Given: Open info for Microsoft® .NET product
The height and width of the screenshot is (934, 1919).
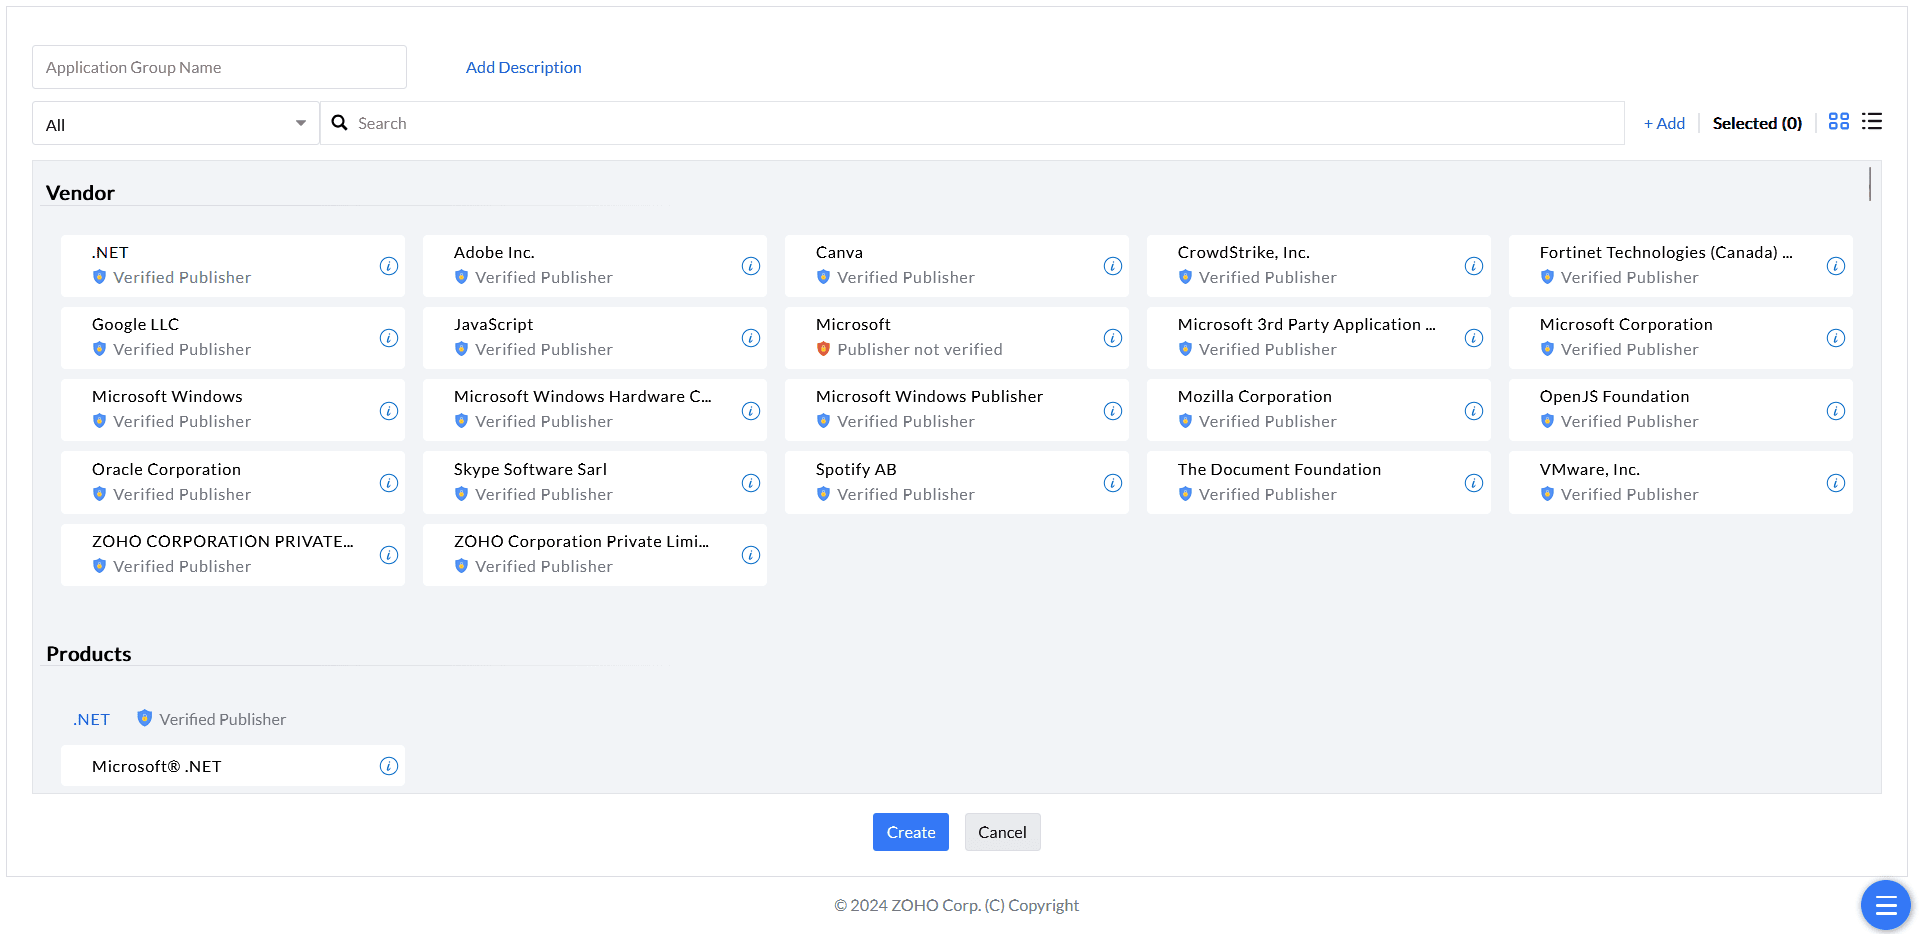Looking at the screenshot, I should click(x=389, y=766).
